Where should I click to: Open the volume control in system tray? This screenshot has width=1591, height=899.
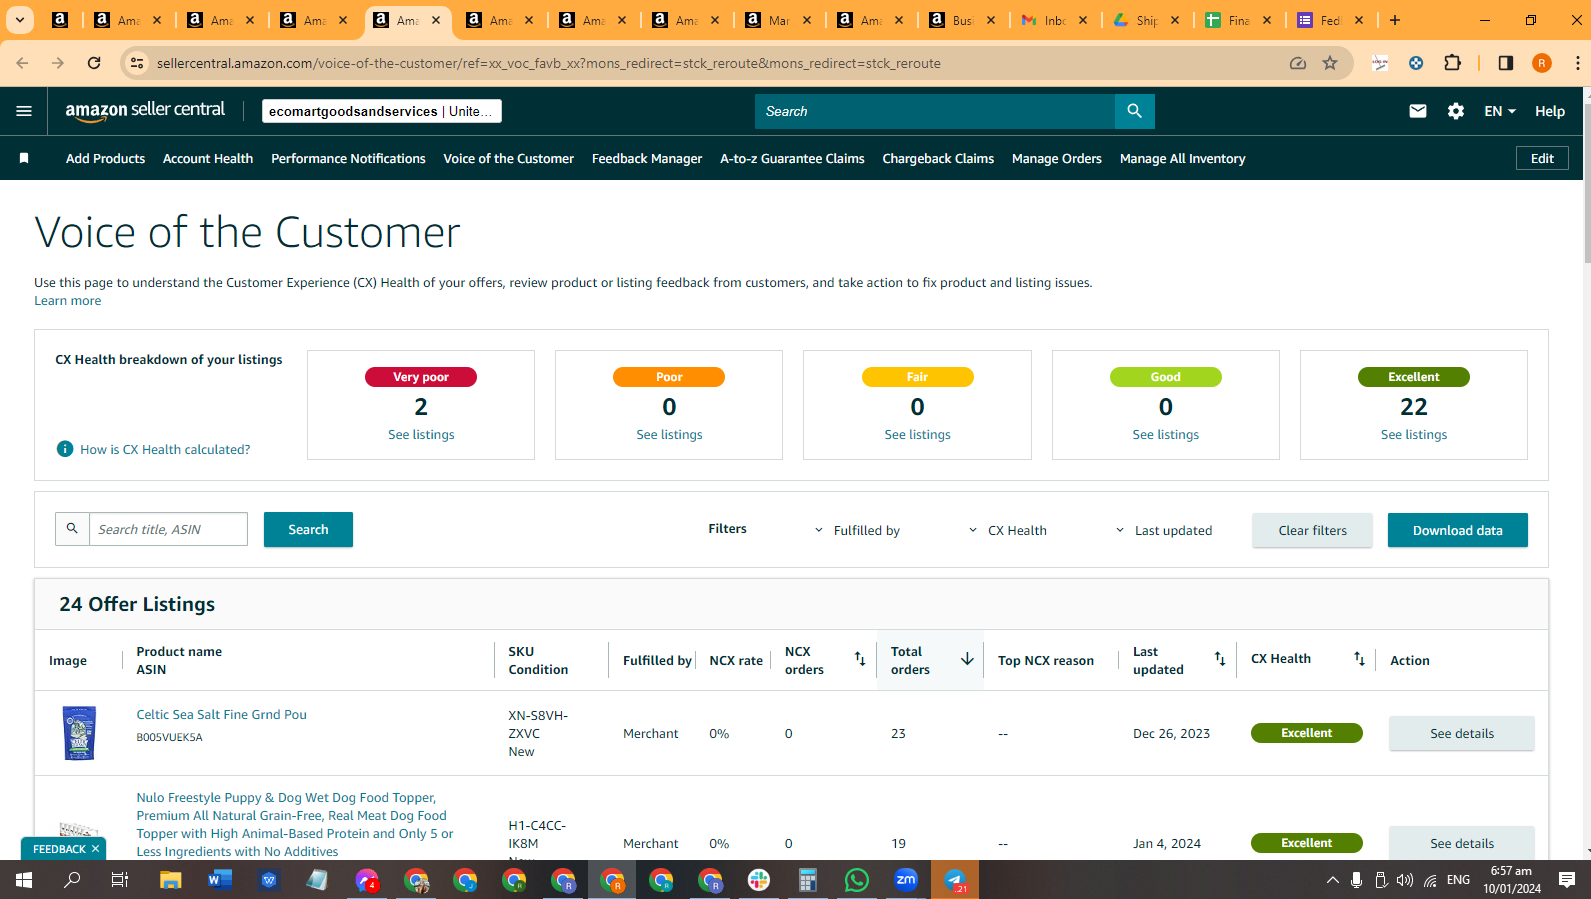pyautogui.click(x=1405, y=880)
